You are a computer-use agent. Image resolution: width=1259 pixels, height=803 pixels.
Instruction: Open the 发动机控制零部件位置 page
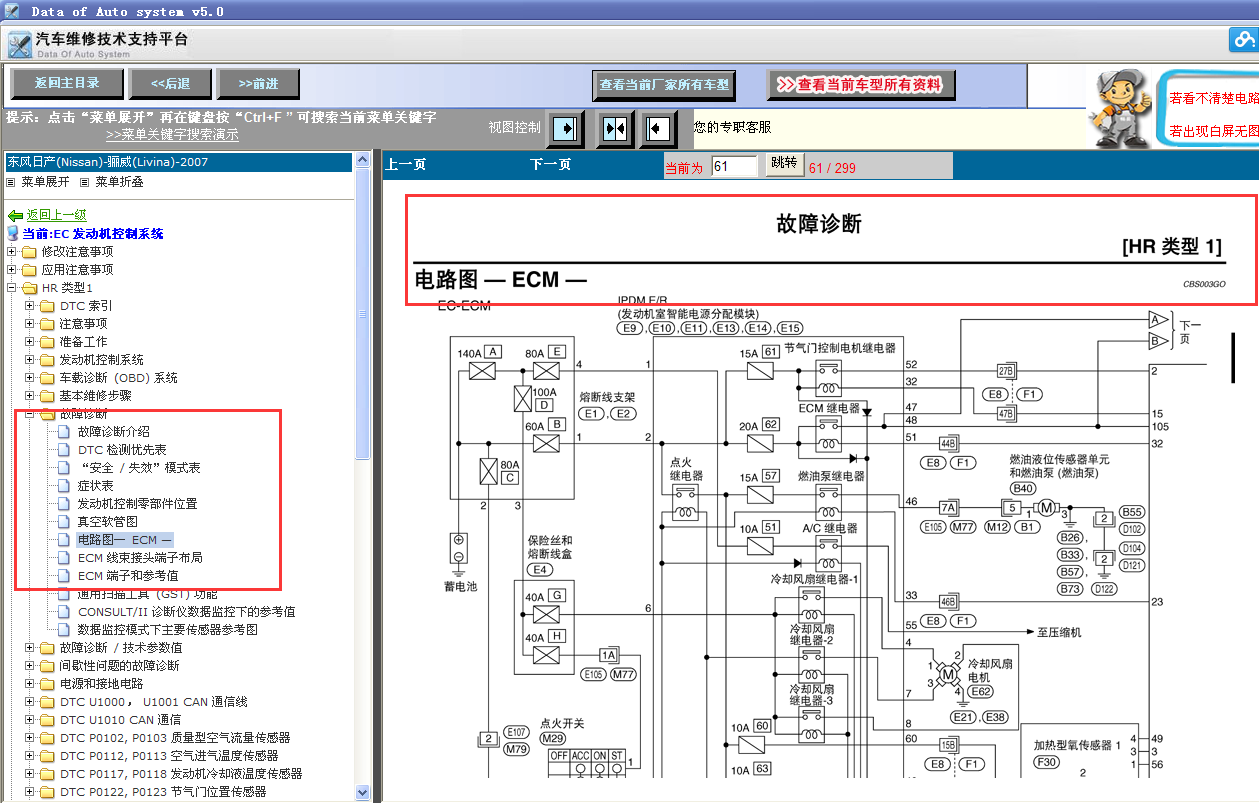click(x=138, y=504)
